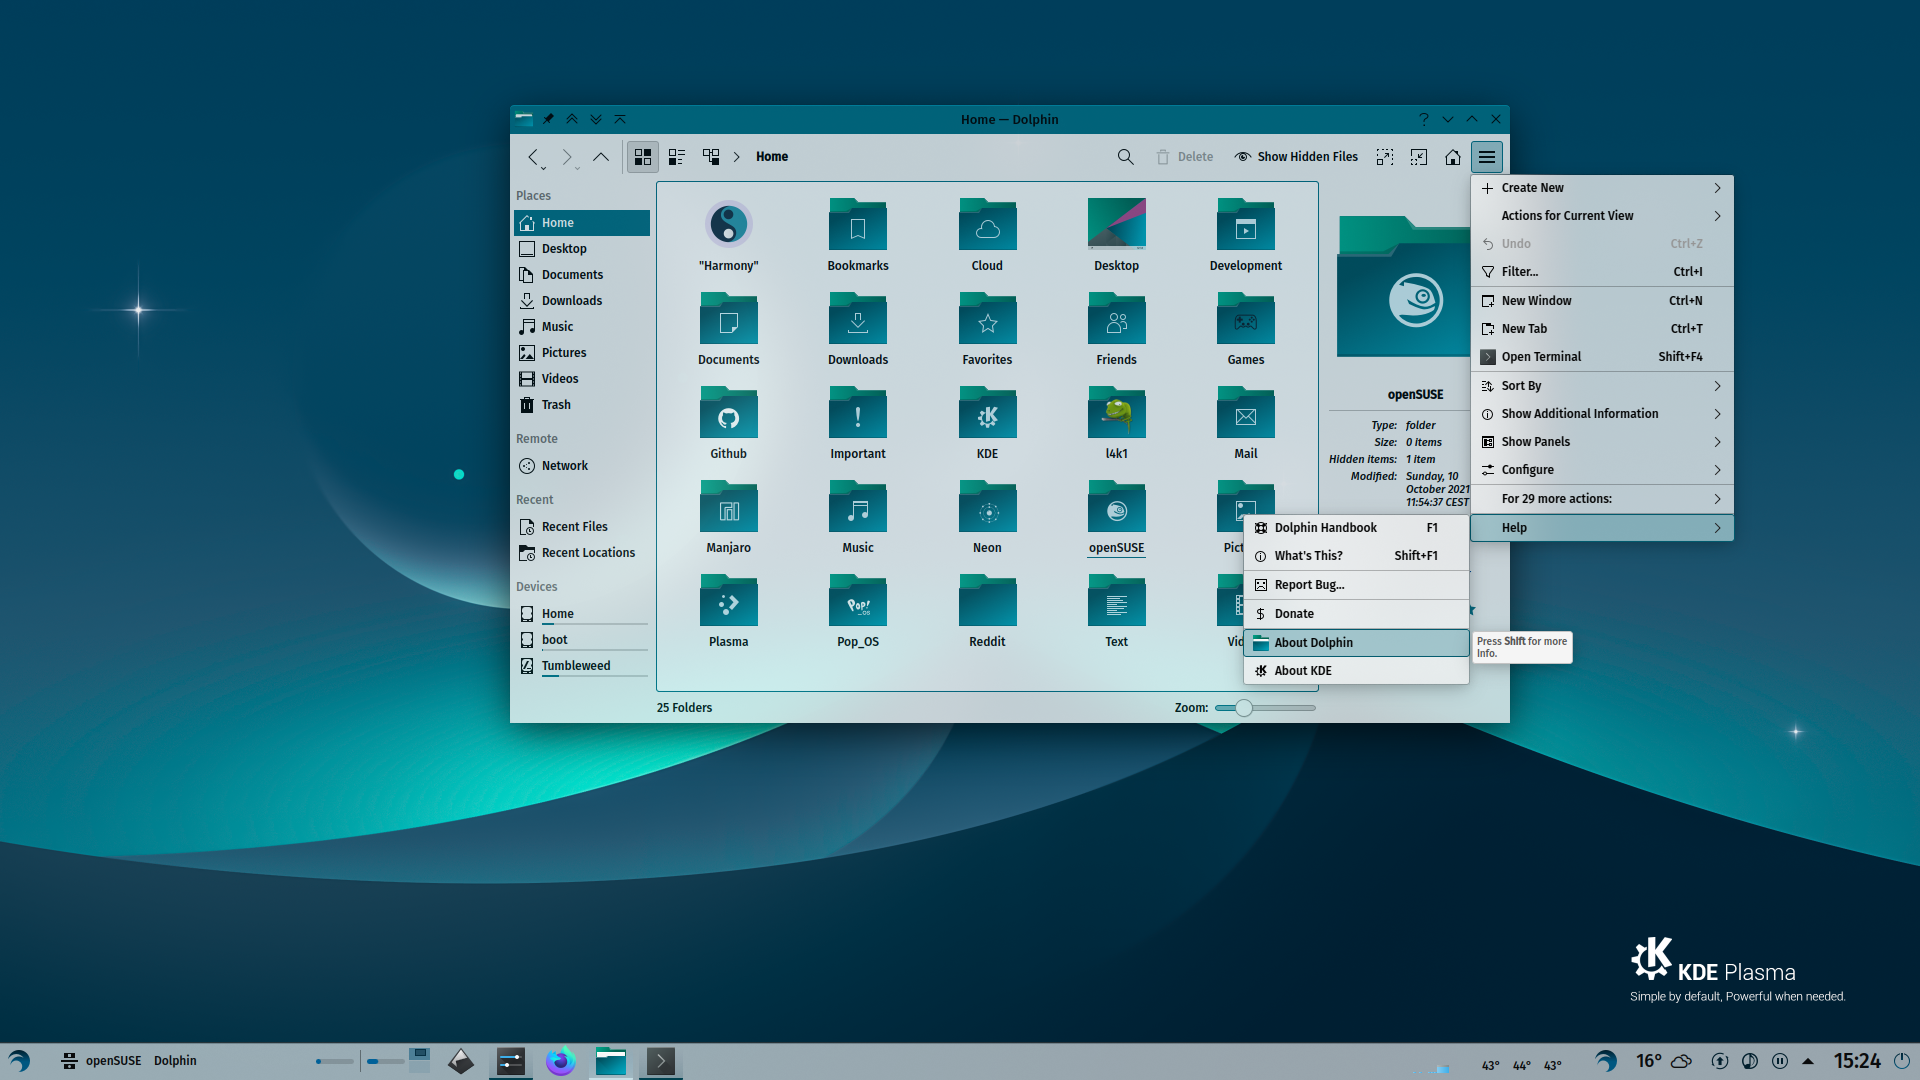Open the Github folder
This screenshot has width=1920, height=1080.
point(728,424)
